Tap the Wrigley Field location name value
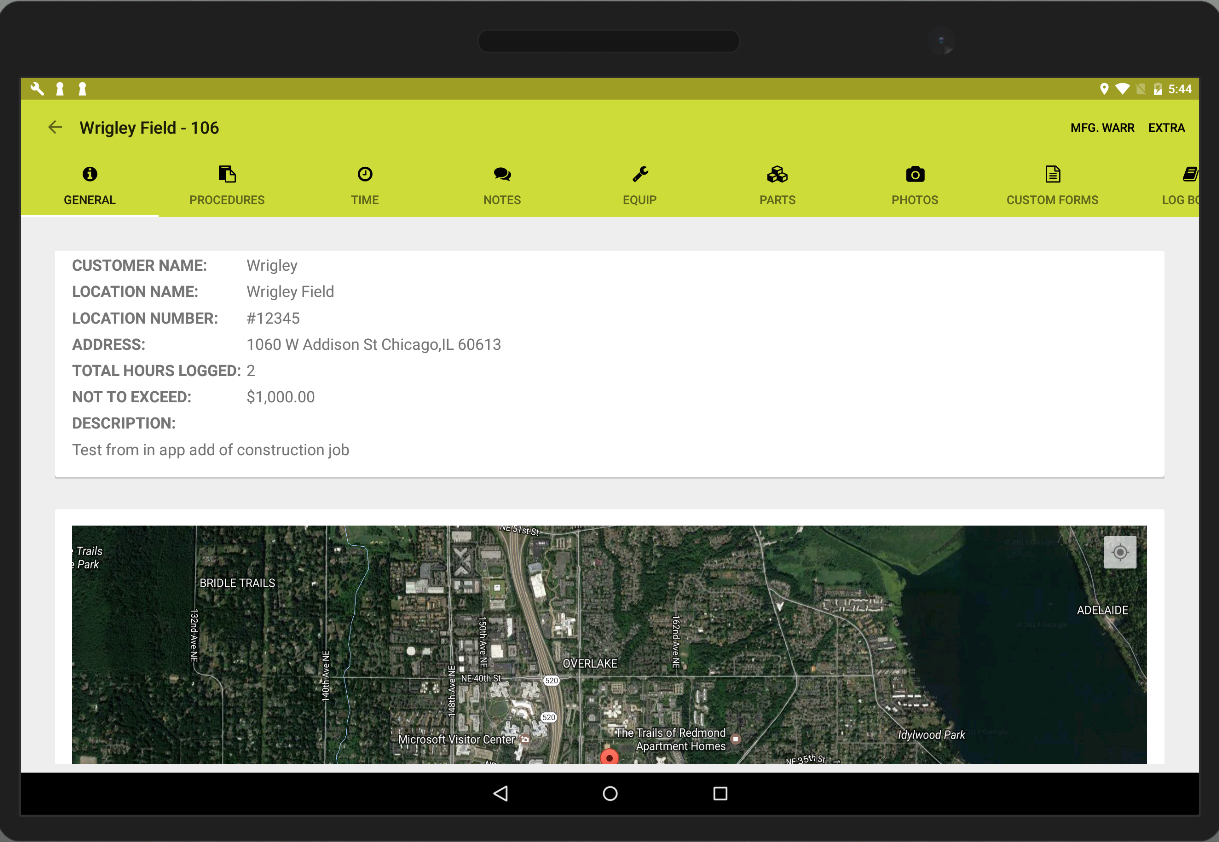The image size is (1219, 842). point(290,292)
